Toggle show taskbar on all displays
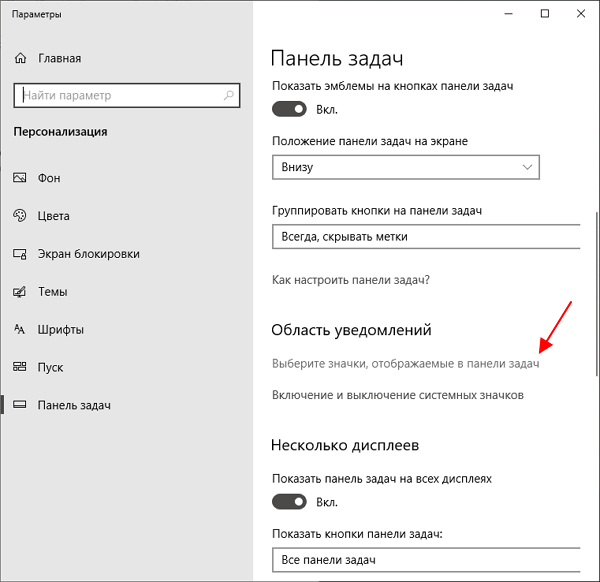 (289, 502)
